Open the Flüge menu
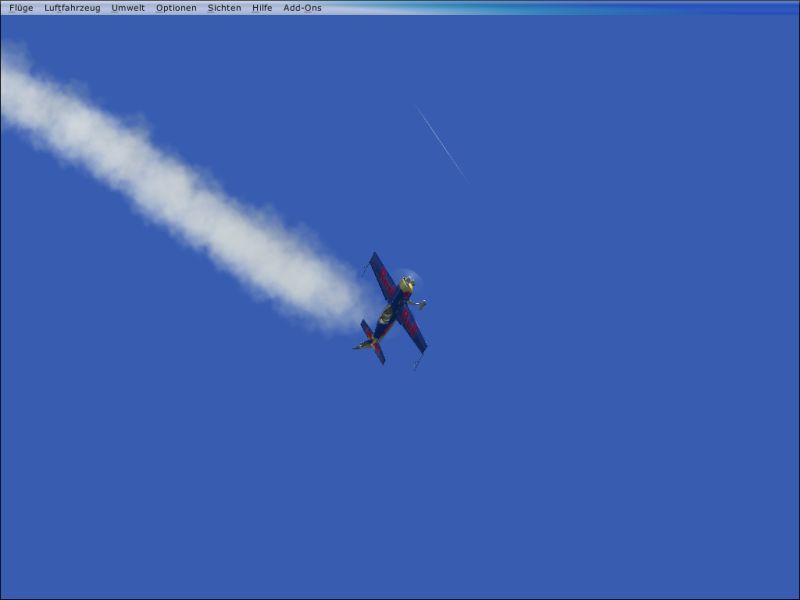This screenshot has height=600, width=800. tap(21, 8)
